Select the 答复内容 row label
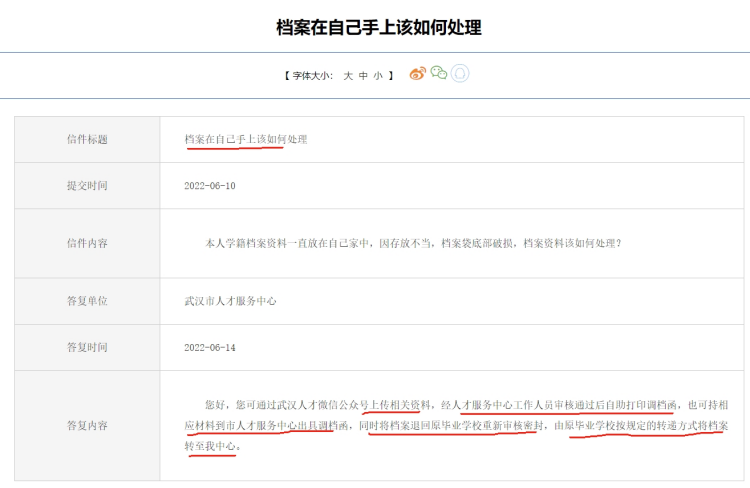Viewport: 750px width, 488px height. click(87, 425)
